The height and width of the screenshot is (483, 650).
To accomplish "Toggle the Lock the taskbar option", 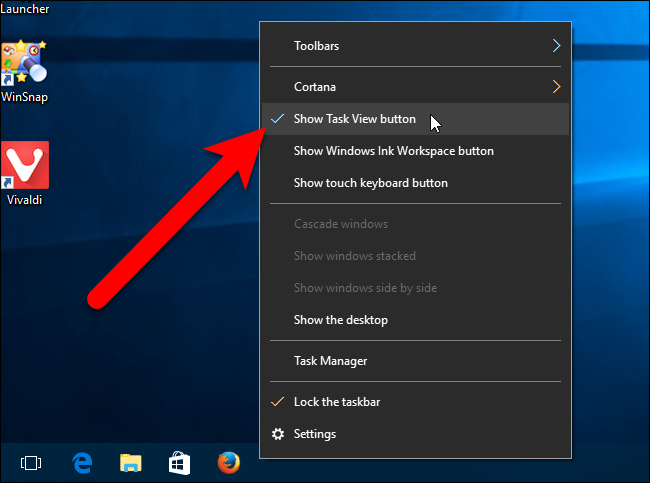I will [415, 402].
